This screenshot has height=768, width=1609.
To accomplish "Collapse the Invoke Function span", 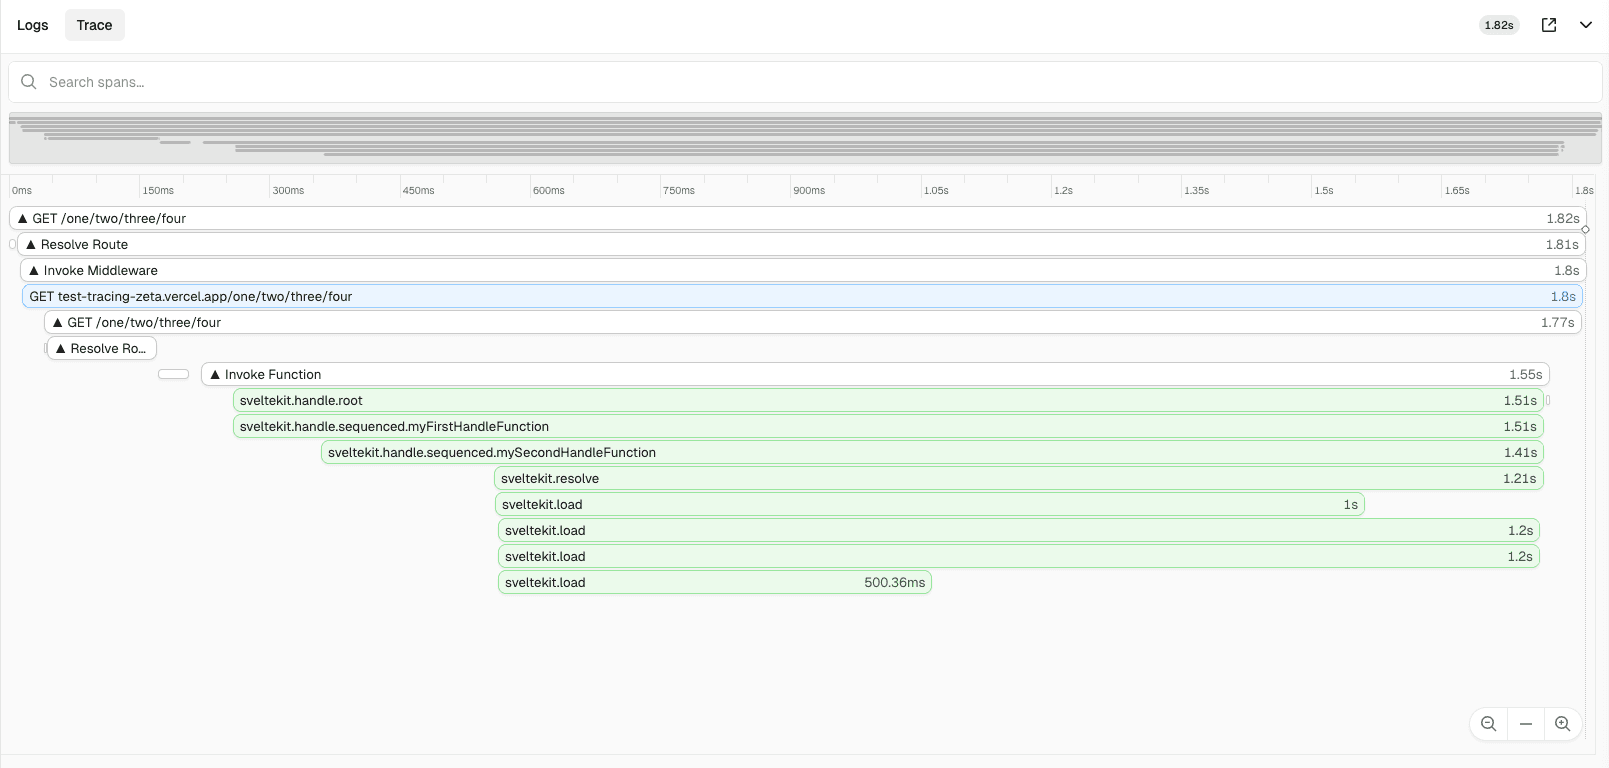I will point(215,375).
